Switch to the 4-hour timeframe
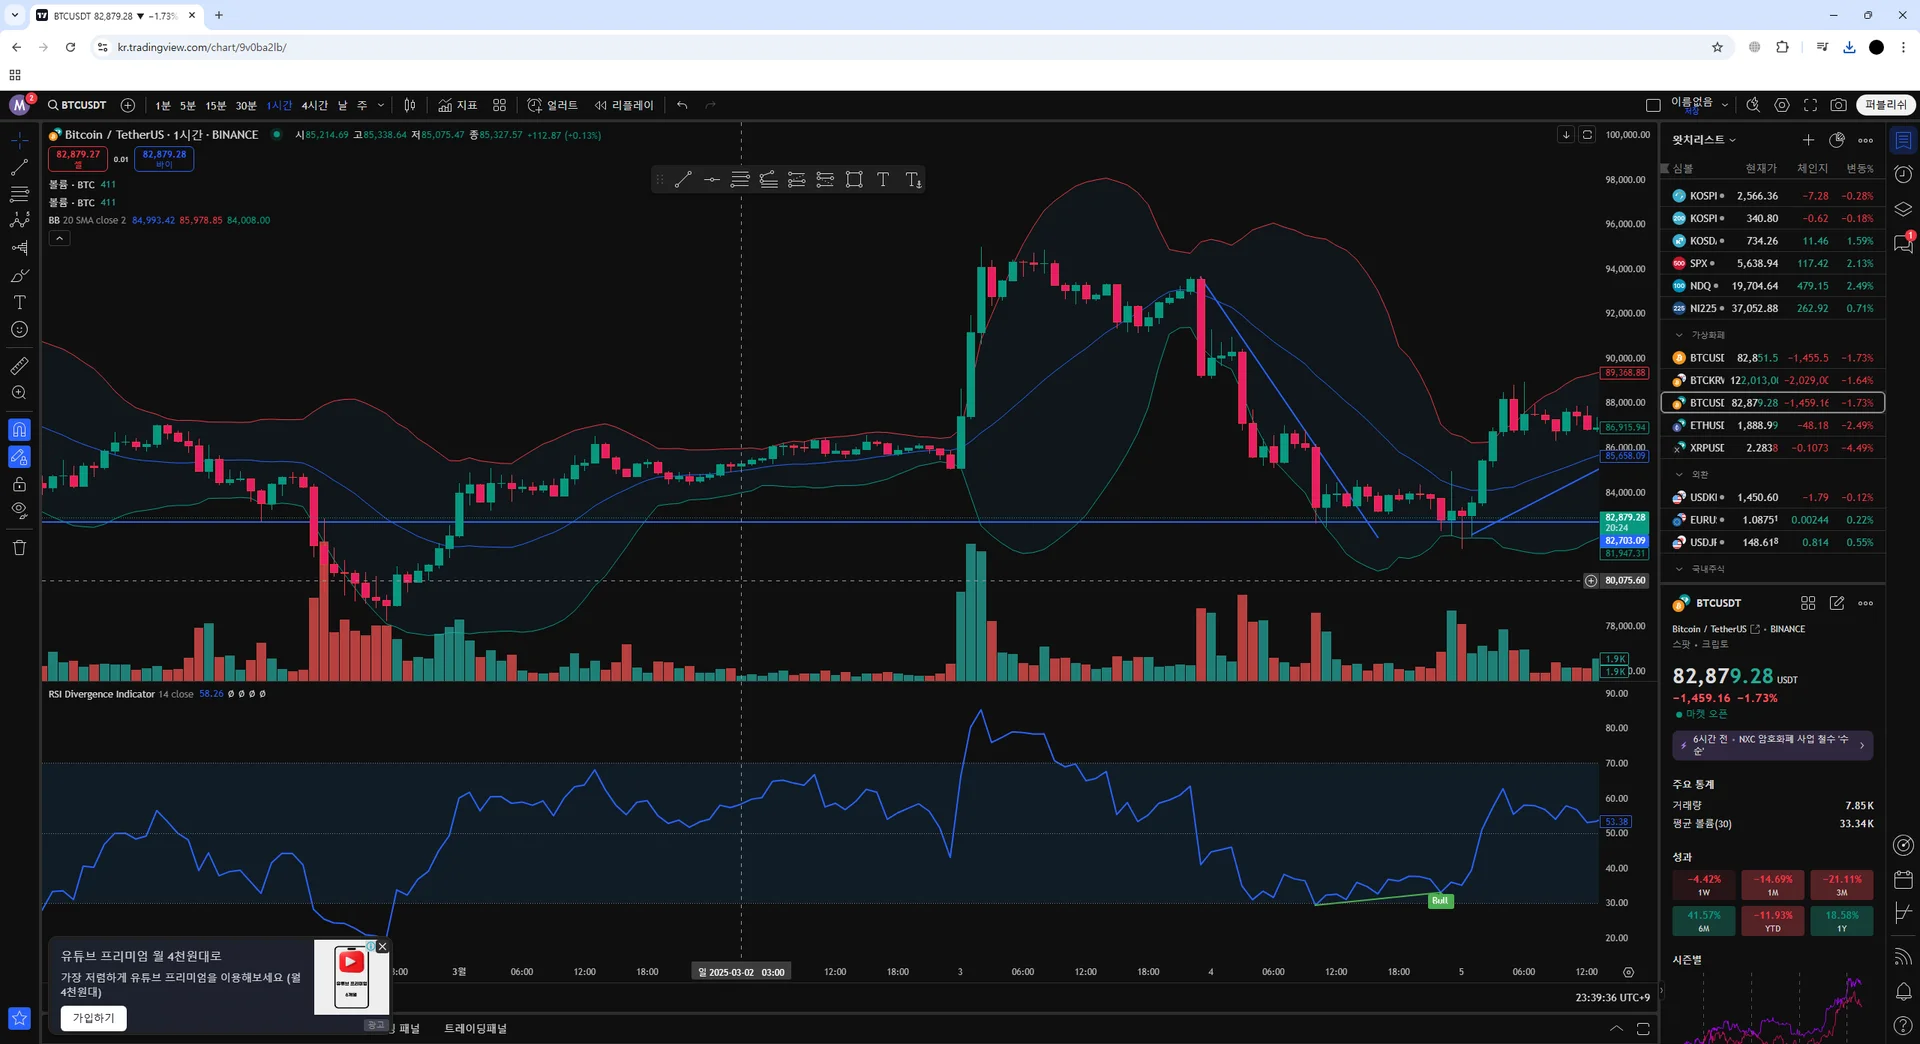Image resolution: width=1920 pixels, height=1044 pixels. click(314, 105)
